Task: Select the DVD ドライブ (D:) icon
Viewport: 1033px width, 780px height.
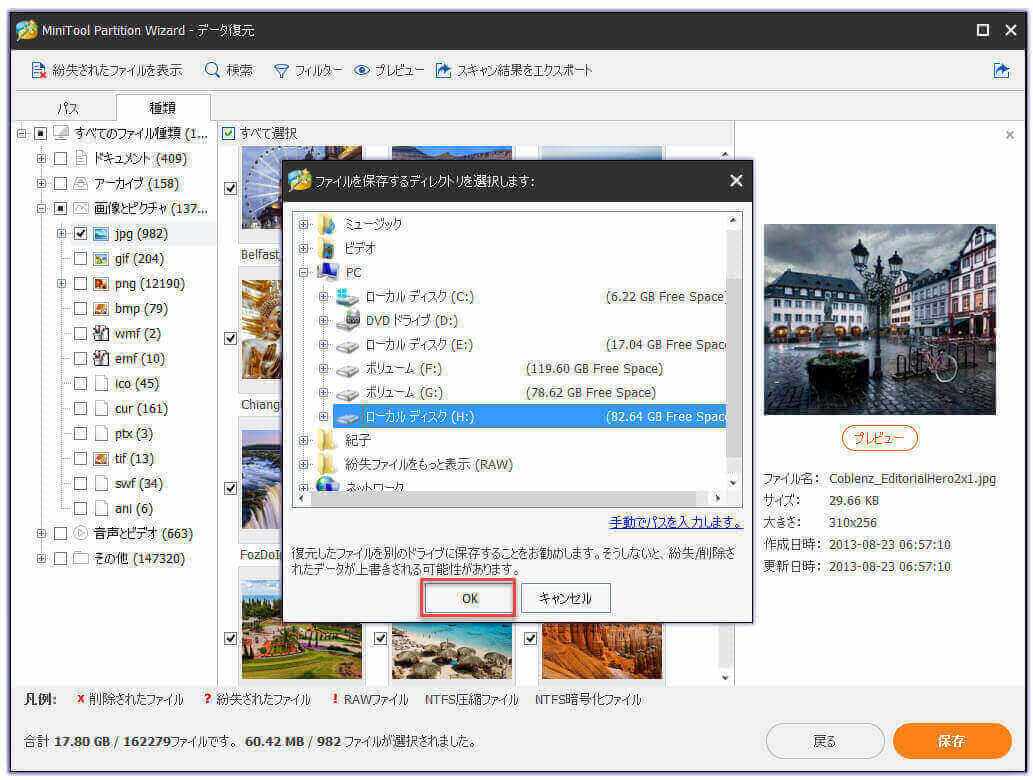Action: coord(346,321)
